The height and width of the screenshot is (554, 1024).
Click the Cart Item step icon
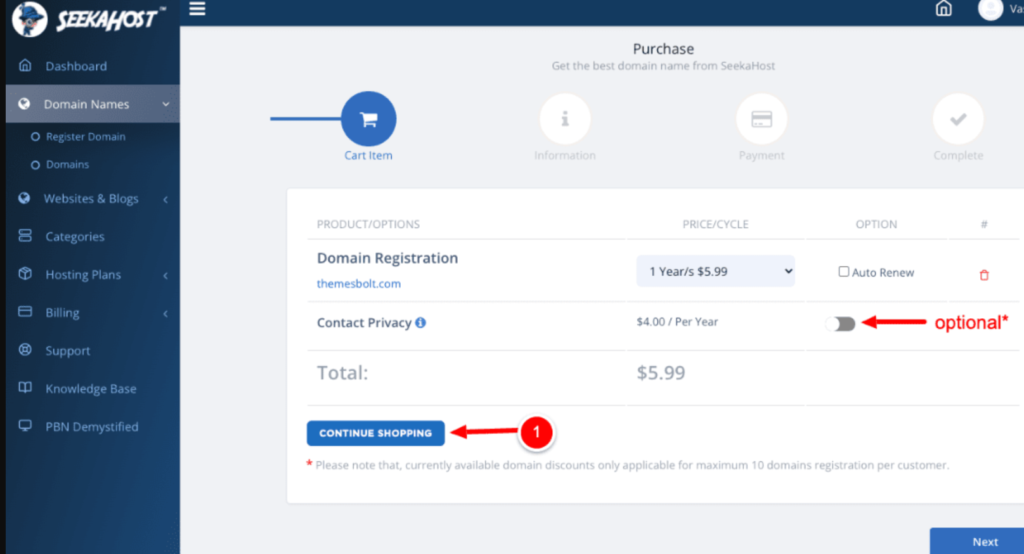[x=368, y=119]
